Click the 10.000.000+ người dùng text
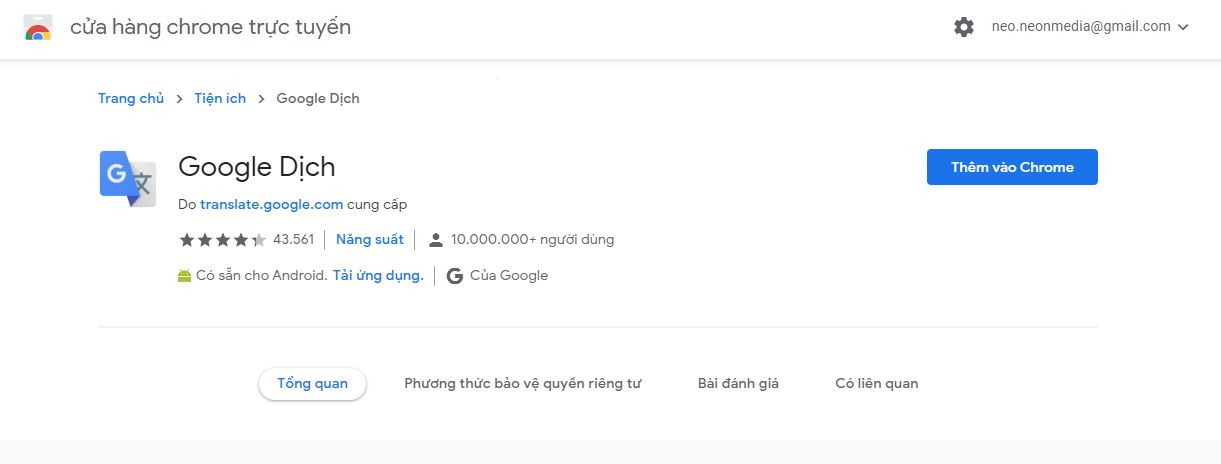The image size is (1221, 464). click(532, 240)
